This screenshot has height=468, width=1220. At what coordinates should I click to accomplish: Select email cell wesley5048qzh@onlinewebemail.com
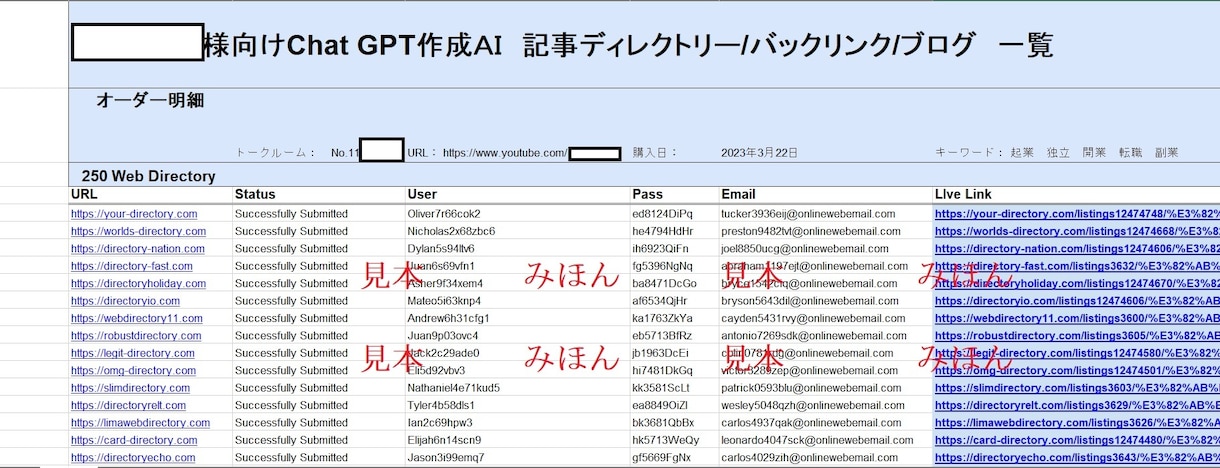810,405
